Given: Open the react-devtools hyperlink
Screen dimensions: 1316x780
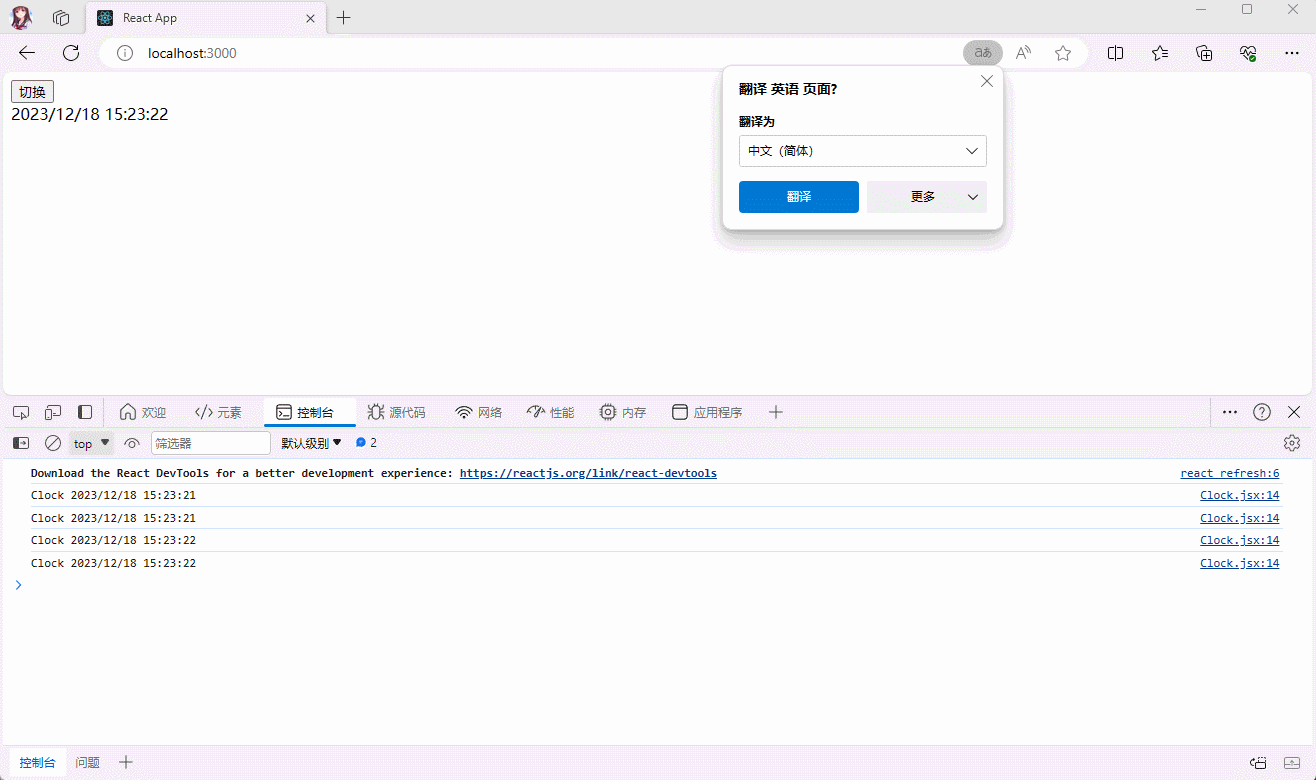Looking at the screenshot, I should (x=588, y=473).
